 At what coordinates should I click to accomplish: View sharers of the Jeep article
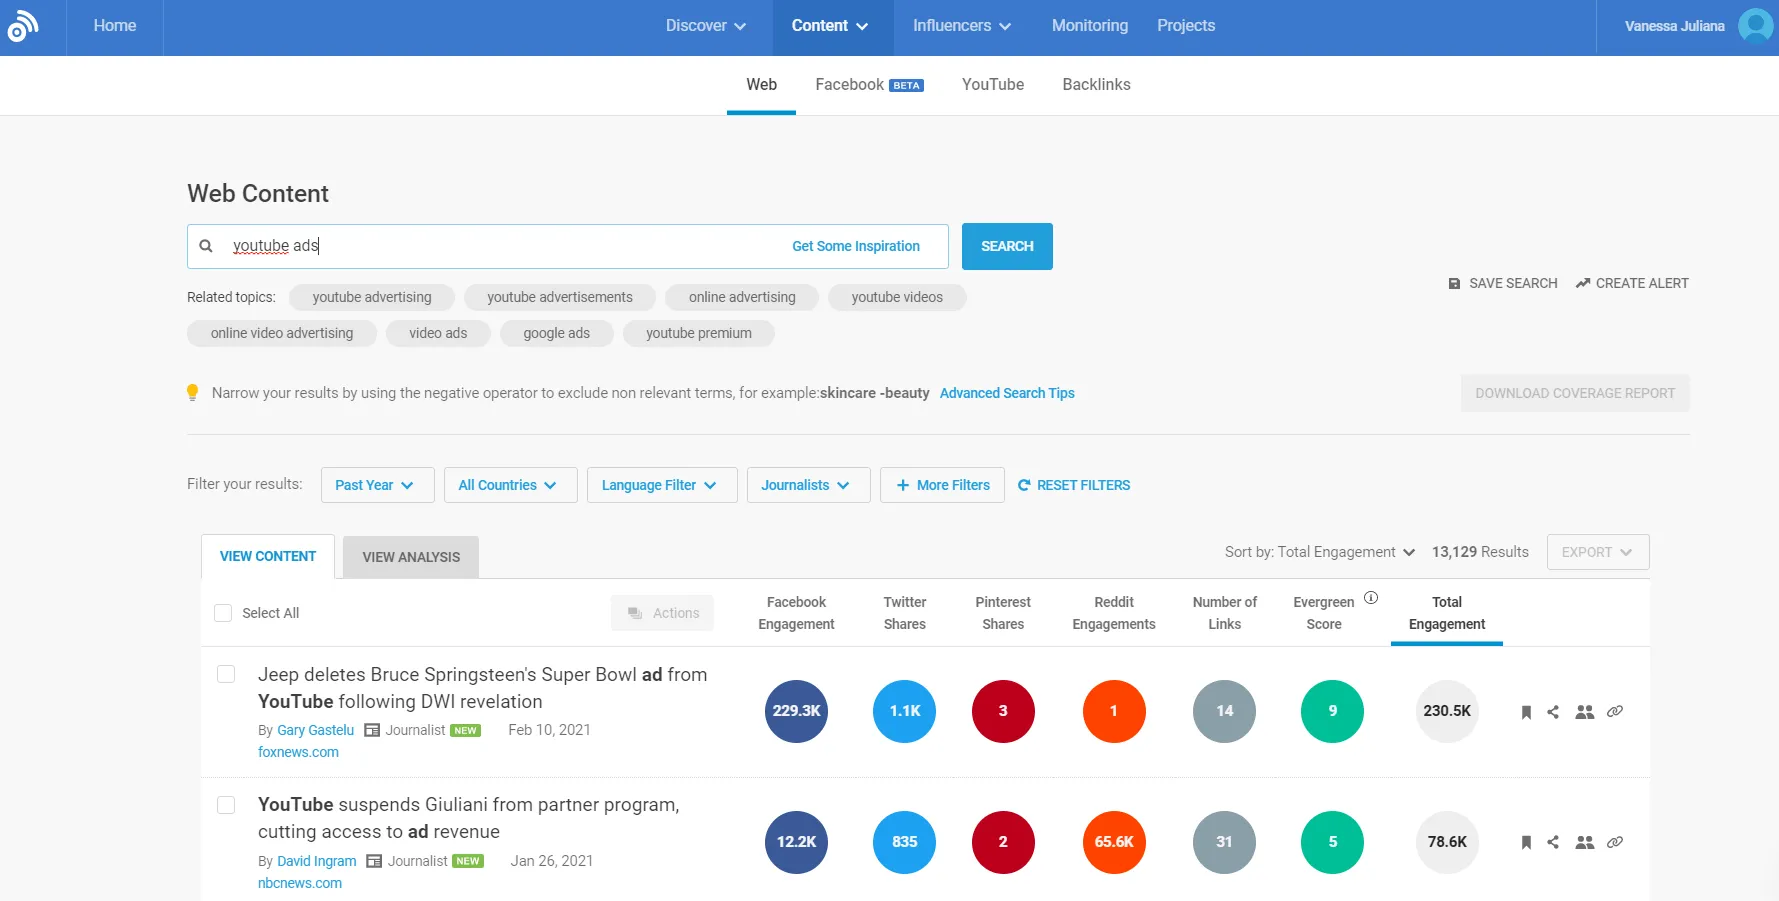point(1584,712)
